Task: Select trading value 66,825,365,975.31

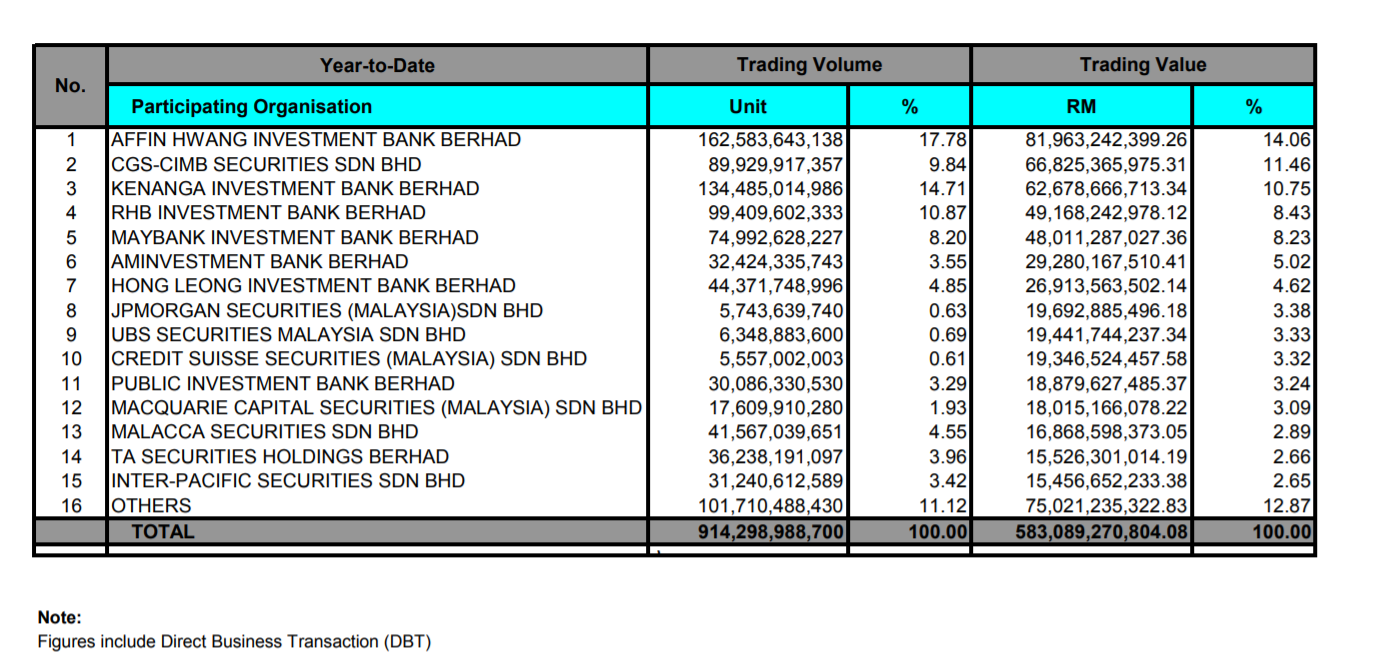Action: pyautogui.click(x=1107, y=164)
